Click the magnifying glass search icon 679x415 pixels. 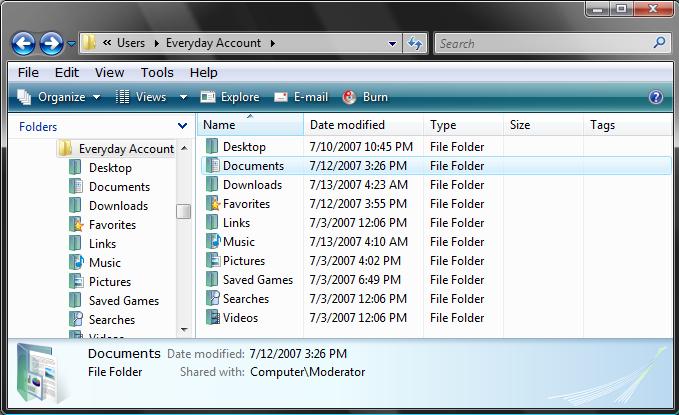coord(659,42)
